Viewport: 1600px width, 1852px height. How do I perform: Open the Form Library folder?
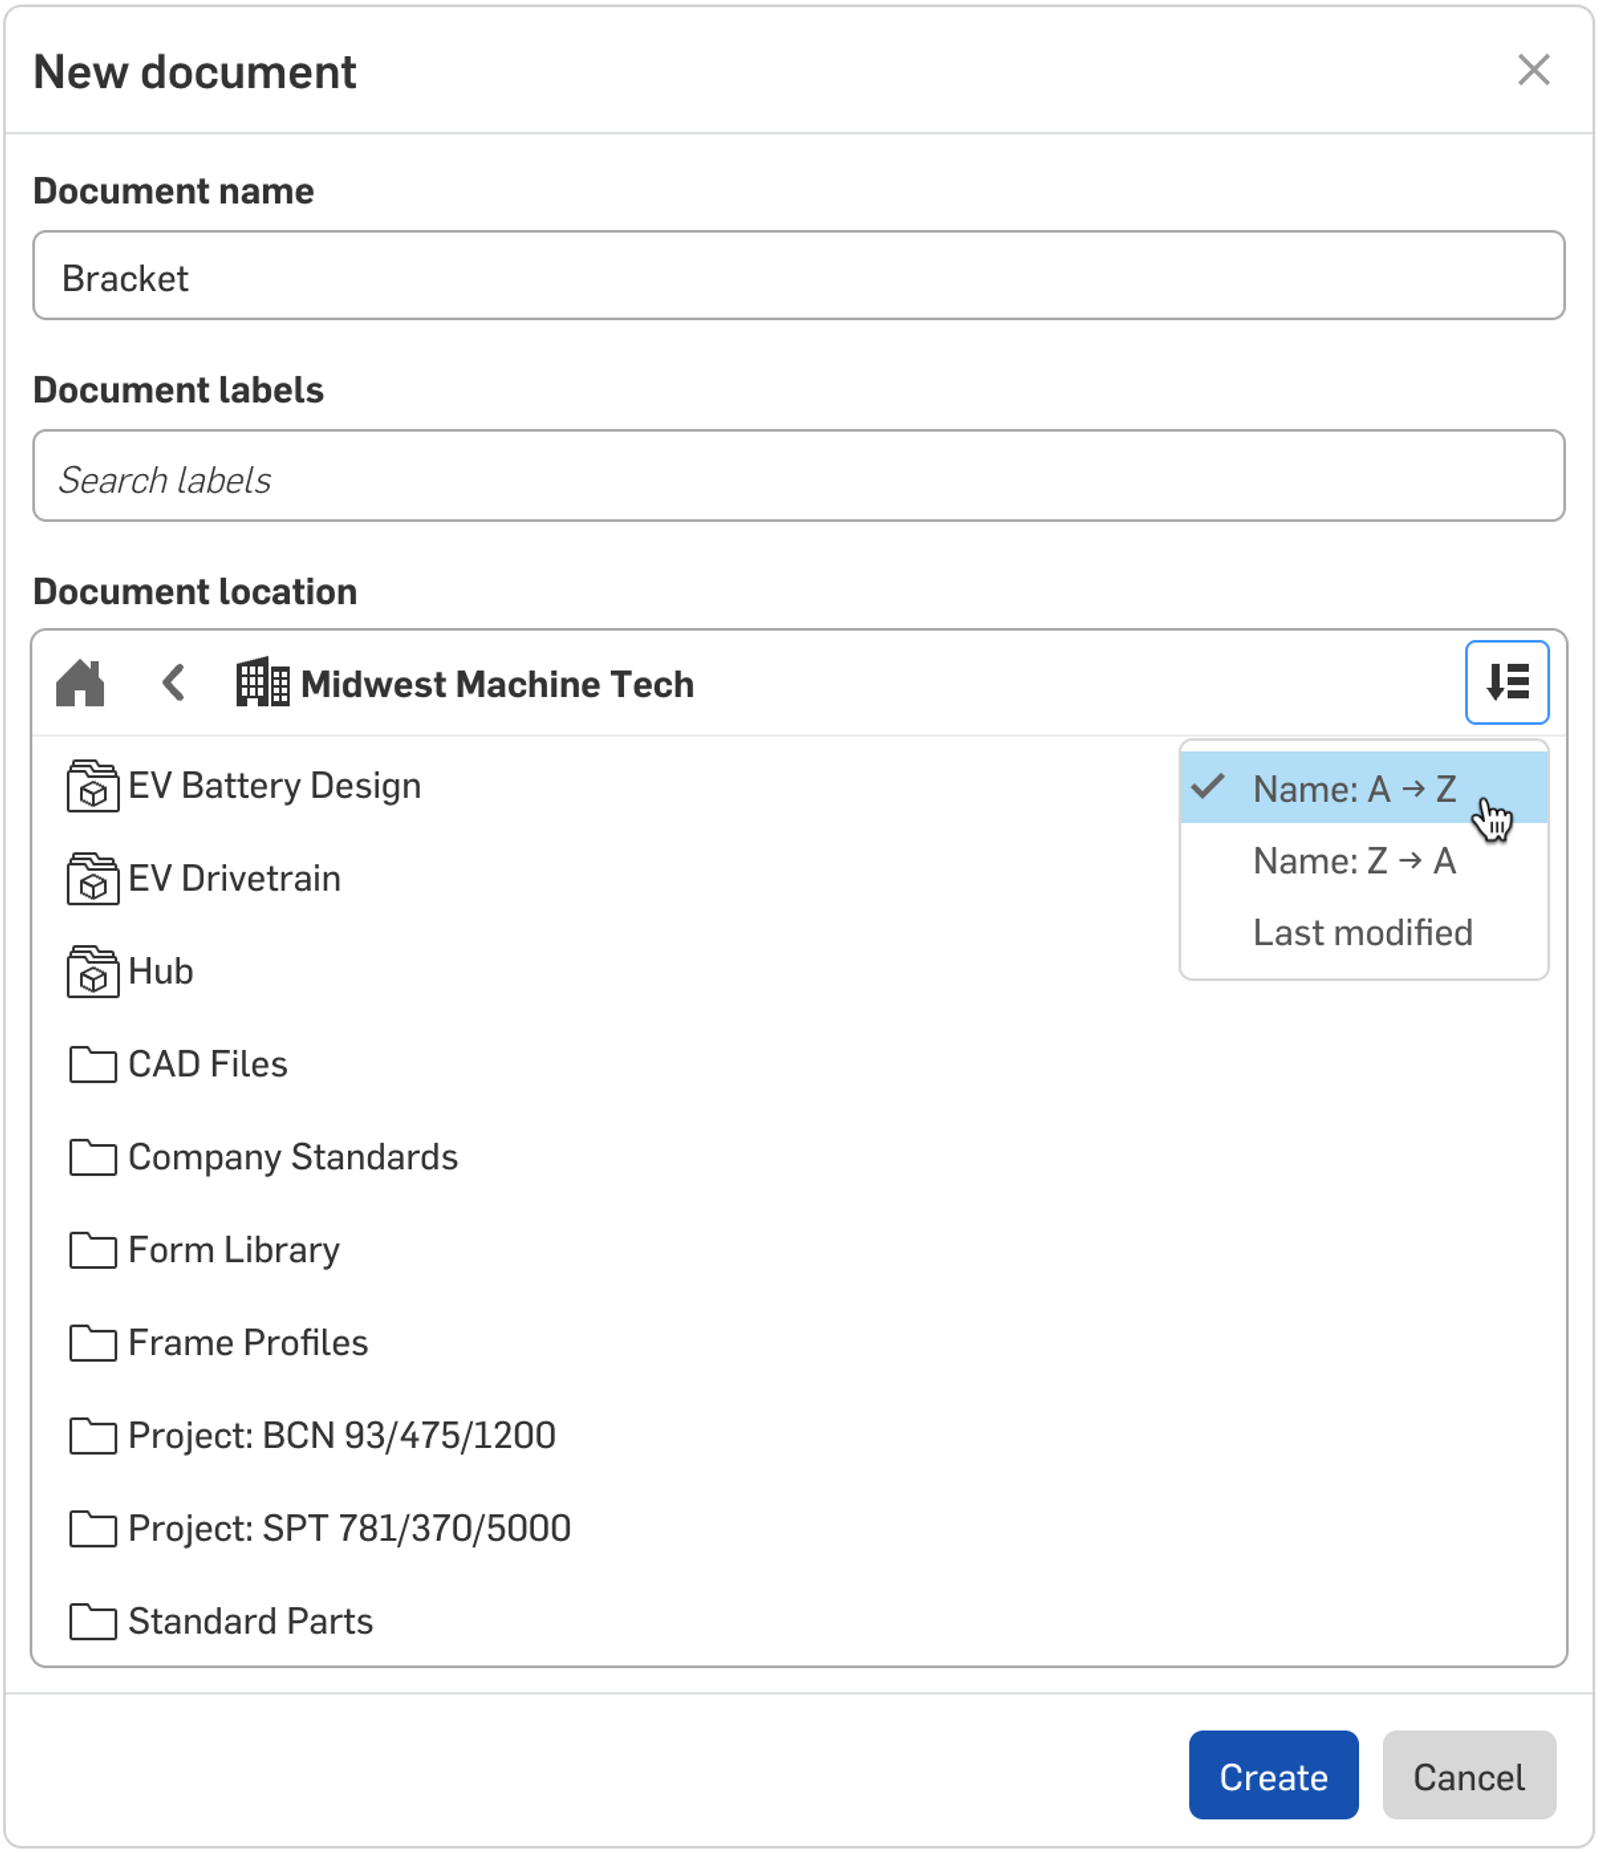[x=232, y=1250]
